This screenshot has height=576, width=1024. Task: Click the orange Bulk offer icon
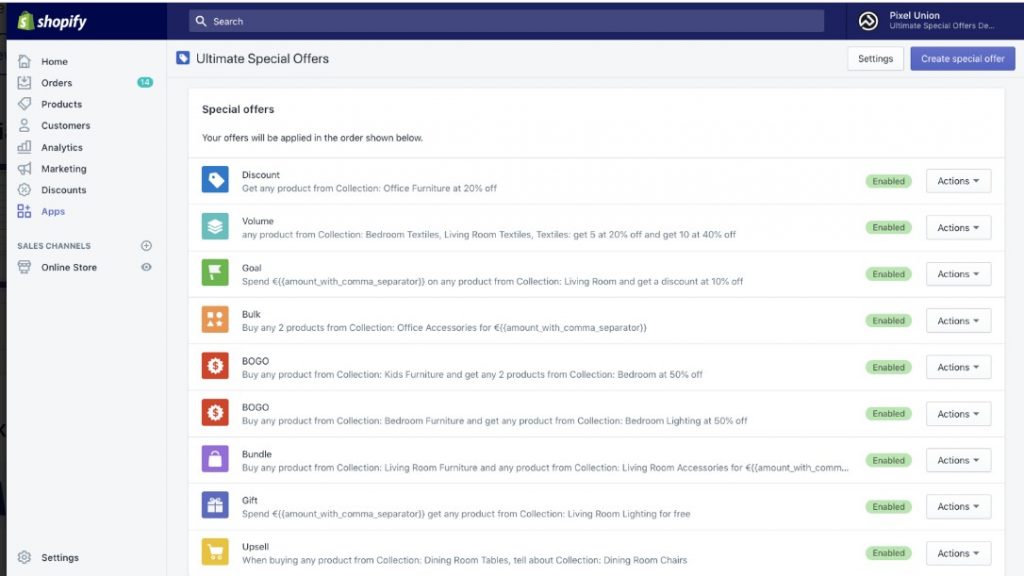(x=215, y=319)
